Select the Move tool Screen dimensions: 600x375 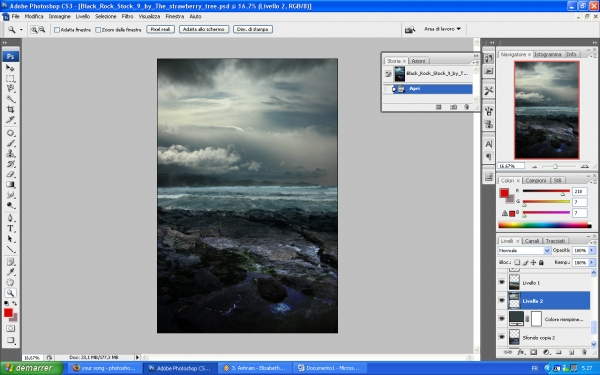tap(10, 68)
